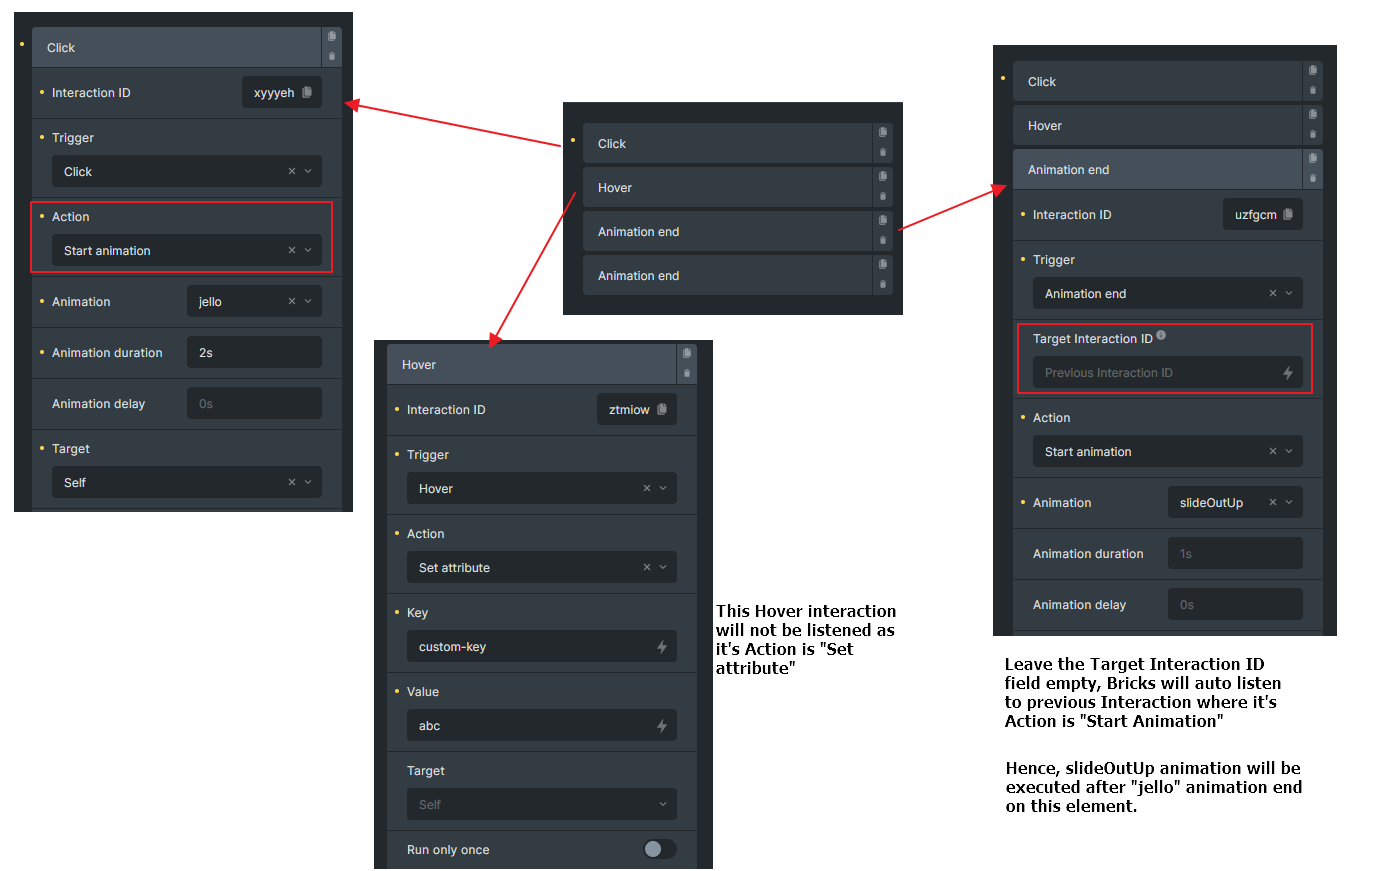Clear the jello animation selection
The height and width of the screenshot is (871, 1377).
[292, 301]
